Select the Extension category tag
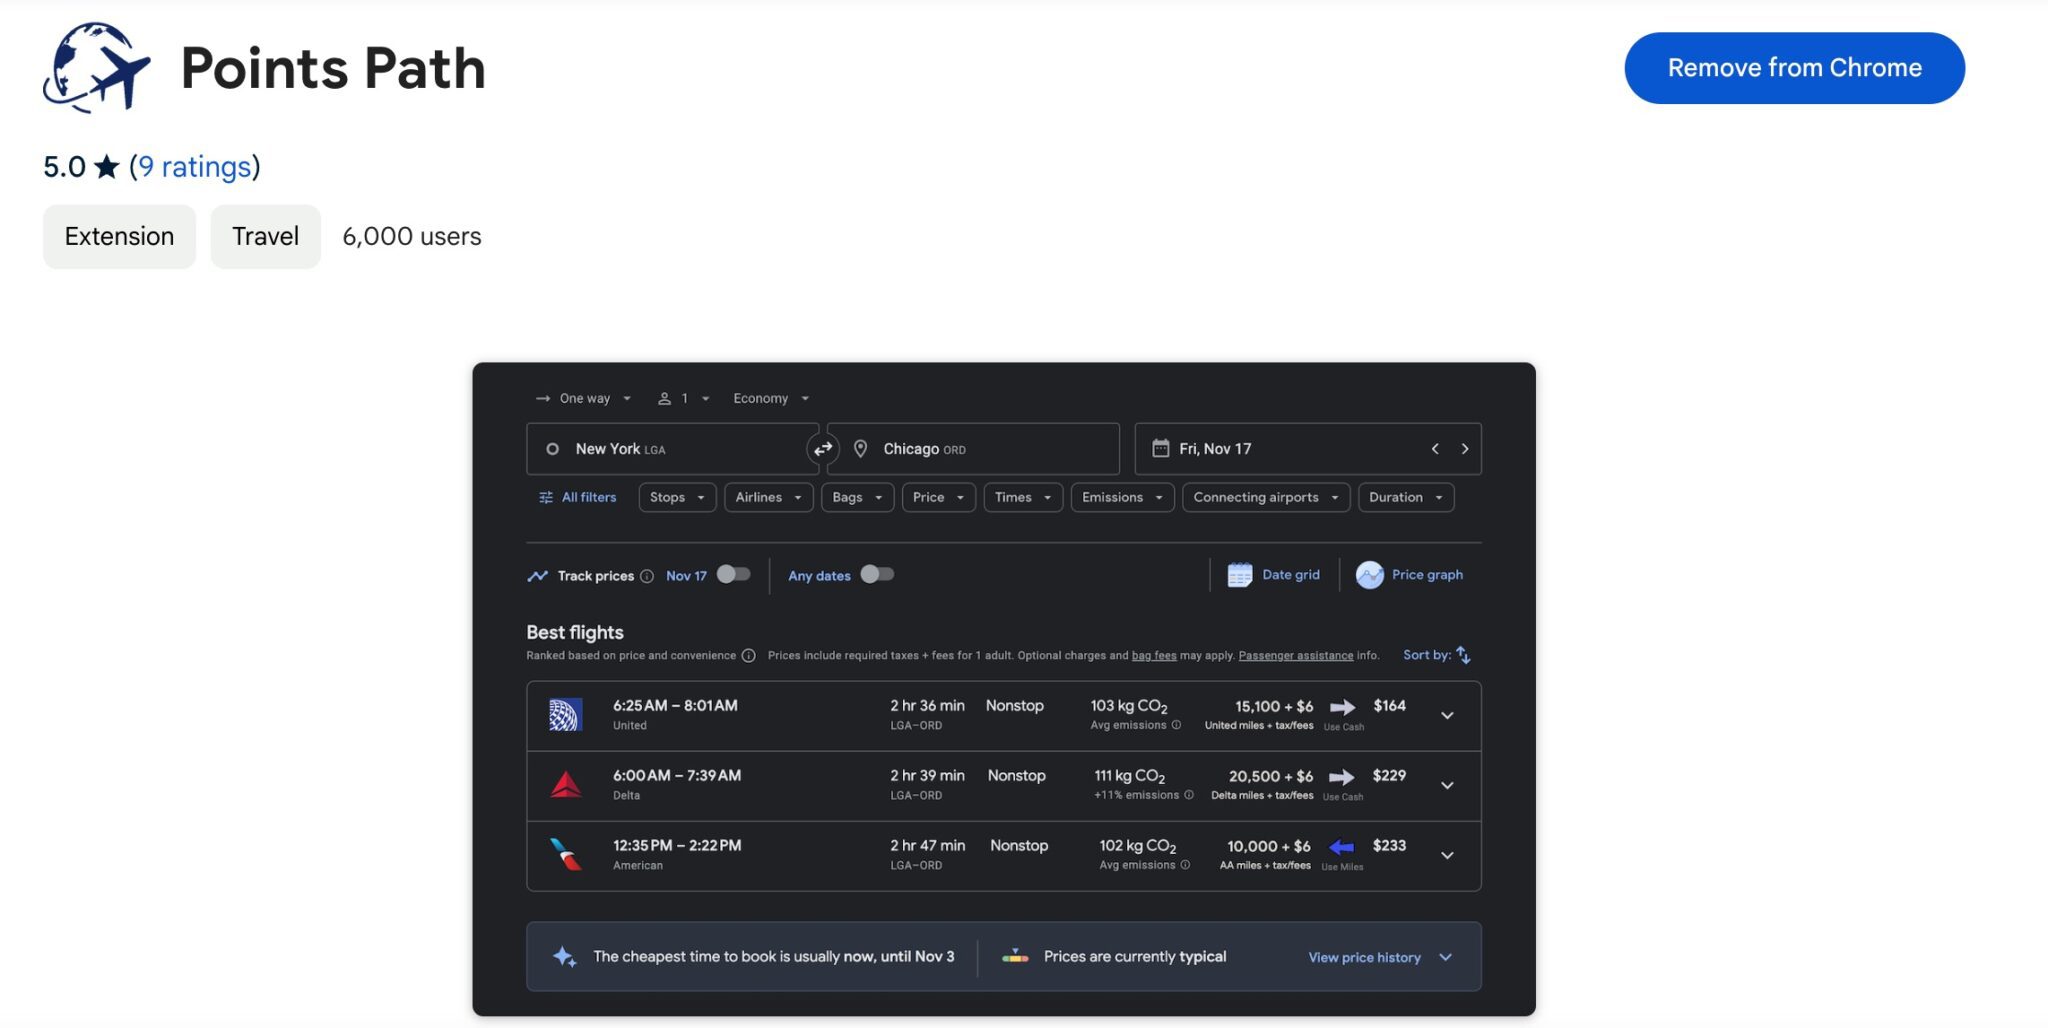The height and width of the screenshot is (1028, 2048). tap(119, 236)
